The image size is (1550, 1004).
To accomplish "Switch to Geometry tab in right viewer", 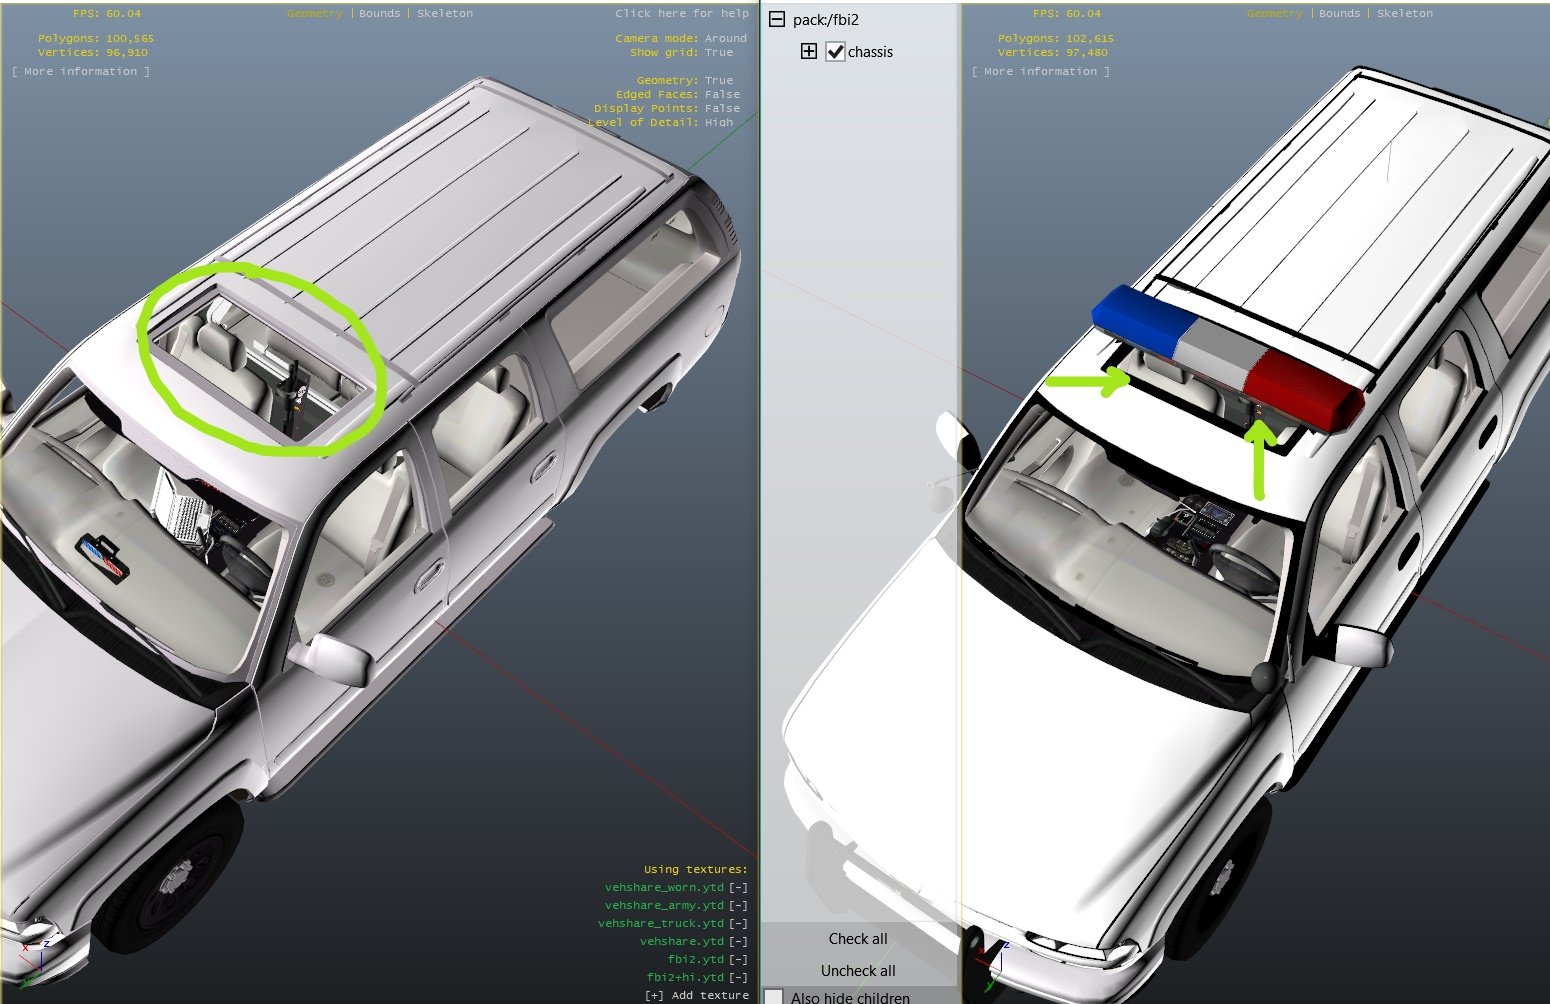I will coord(1275,14).
